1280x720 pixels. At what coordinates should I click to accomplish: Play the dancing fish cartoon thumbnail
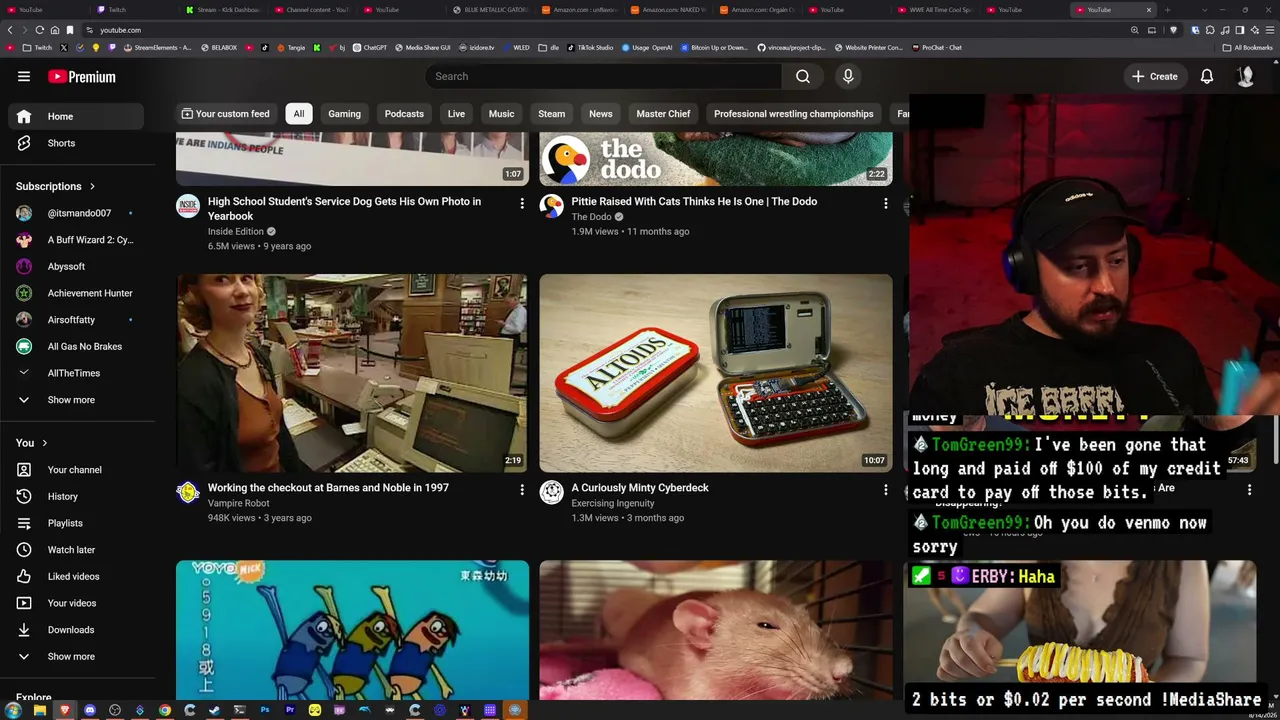[x=352, y=630]
